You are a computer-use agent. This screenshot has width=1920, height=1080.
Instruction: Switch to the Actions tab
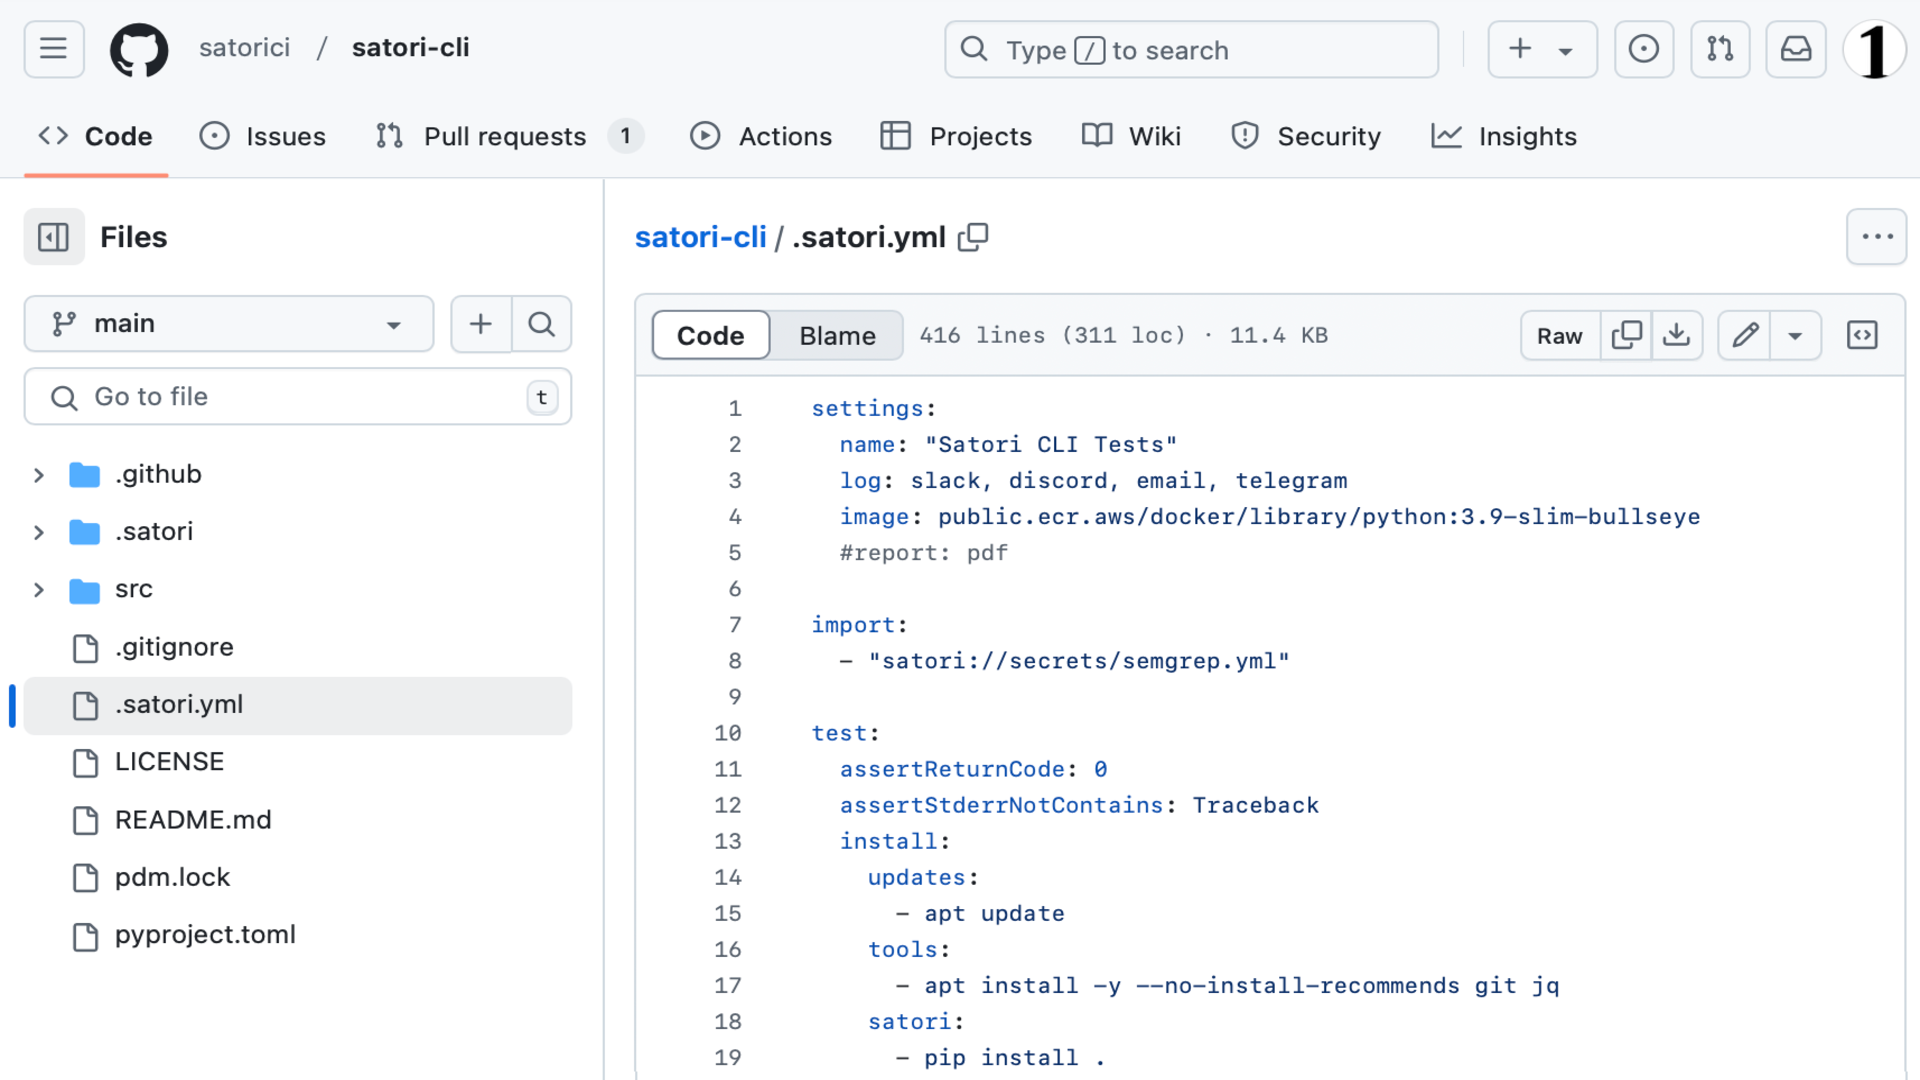pos(761,136)
